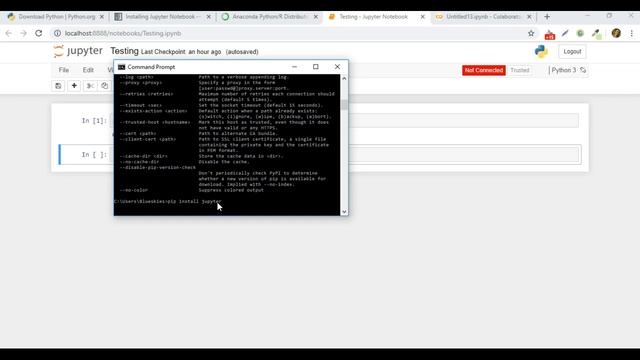Click the In [1]: prompt label

(94, 120)
